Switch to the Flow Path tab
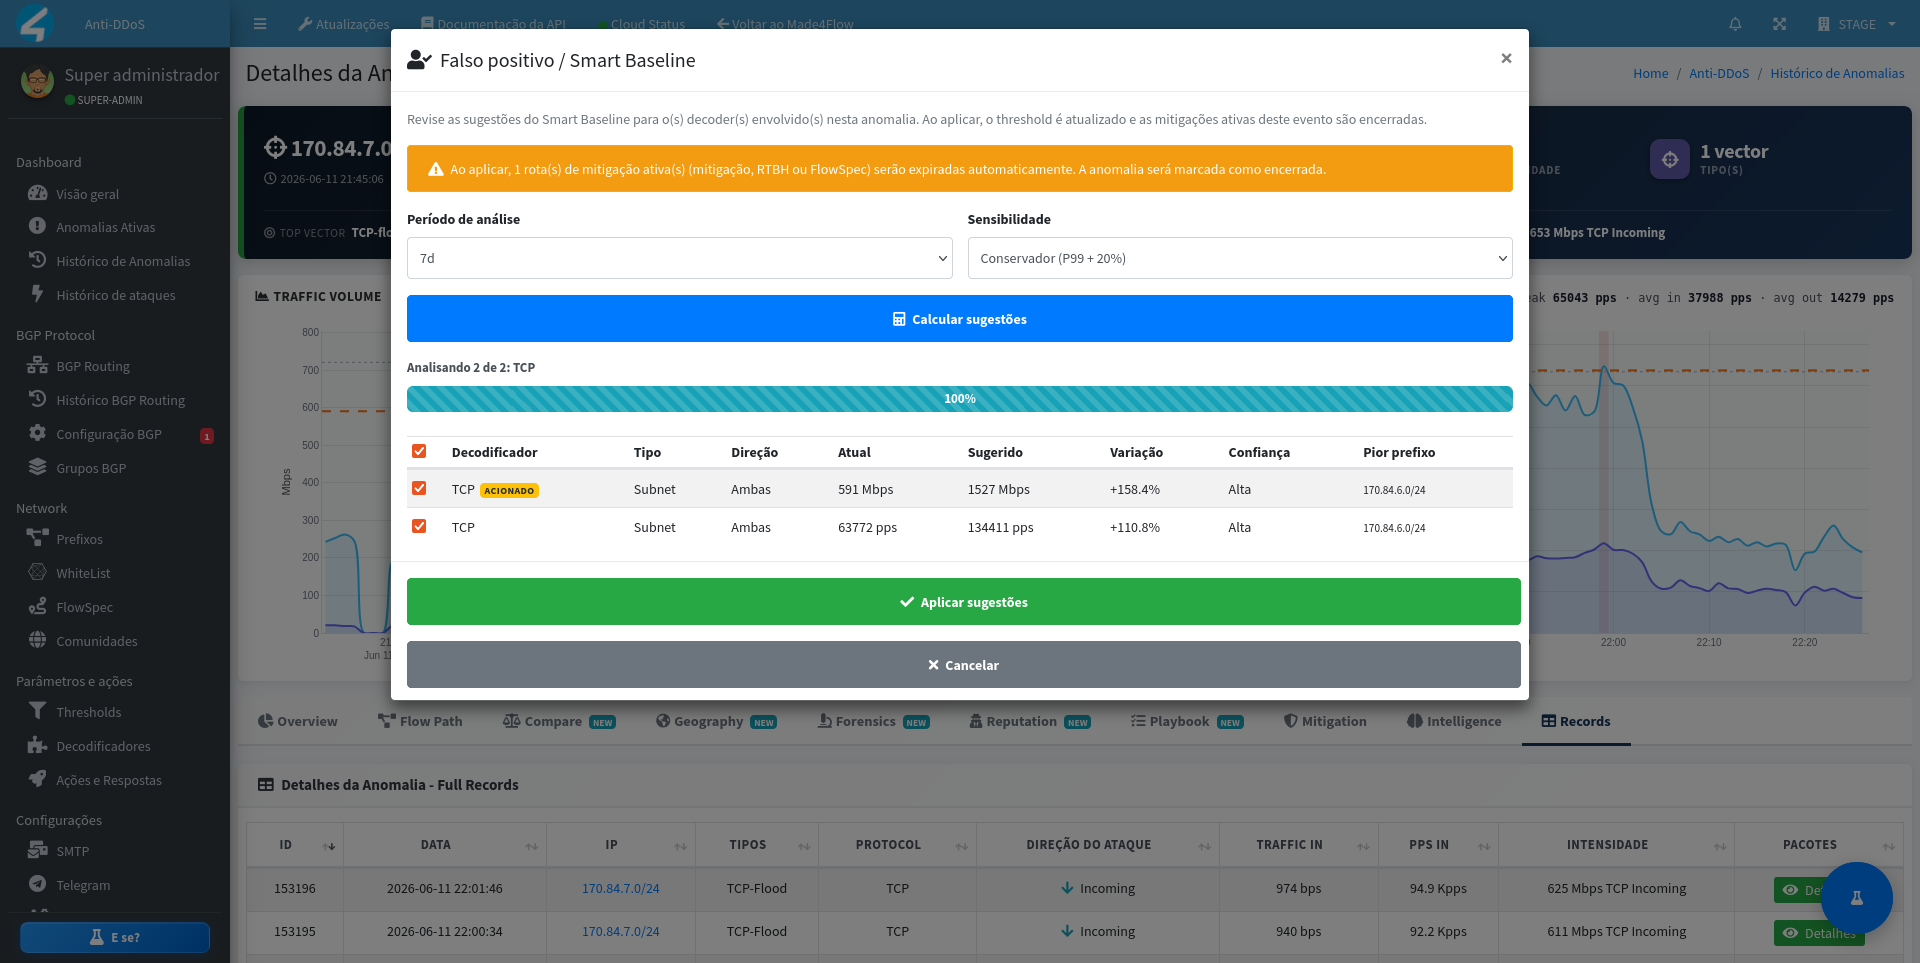Image resolution: width=1920 pixels, height=963 pixels. [x=420, y=721]
